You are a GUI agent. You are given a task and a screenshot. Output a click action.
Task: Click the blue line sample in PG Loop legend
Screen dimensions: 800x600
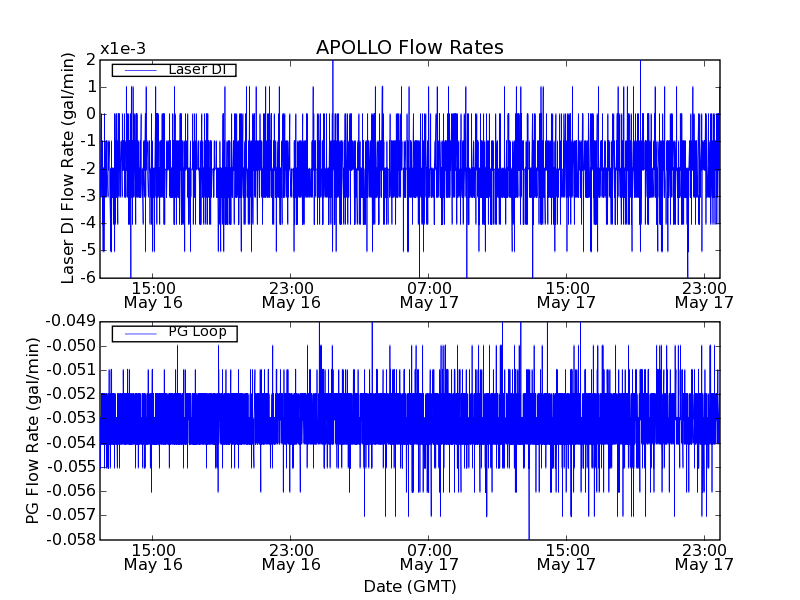(x=139, y=333)
